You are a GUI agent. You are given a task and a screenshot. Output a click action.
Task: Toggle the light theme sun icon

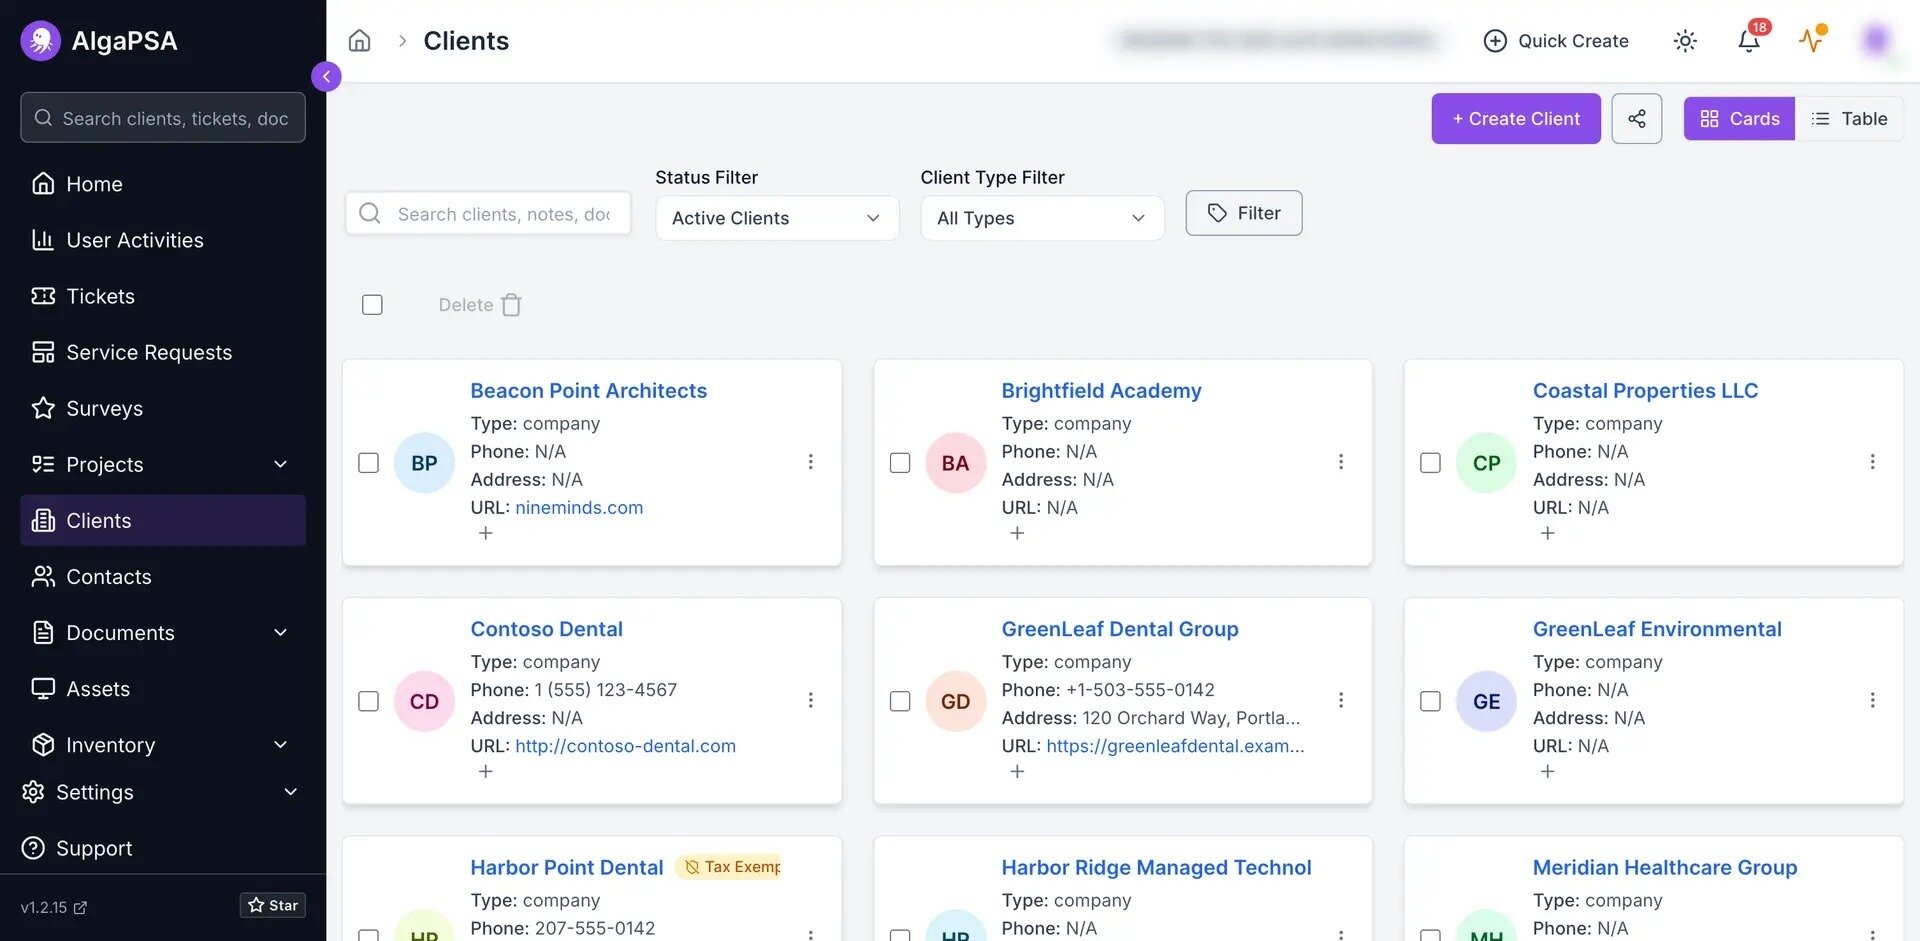pos(1685,41)
